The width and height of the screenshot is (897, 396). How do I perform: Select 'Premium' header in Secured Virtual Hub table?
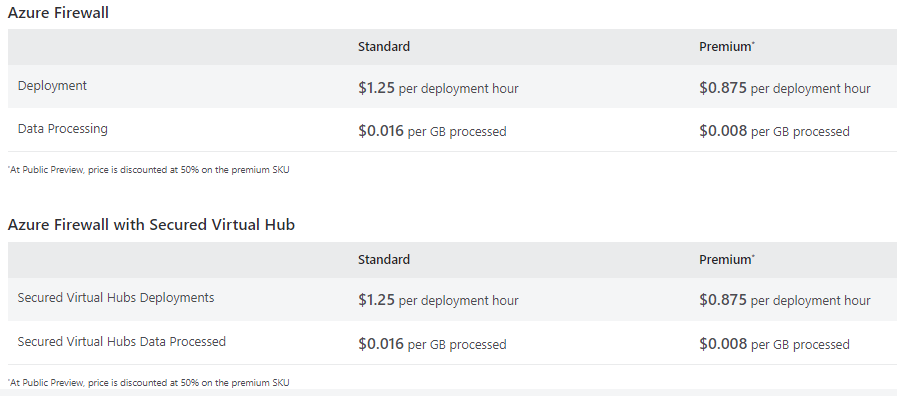pos(727,260)
